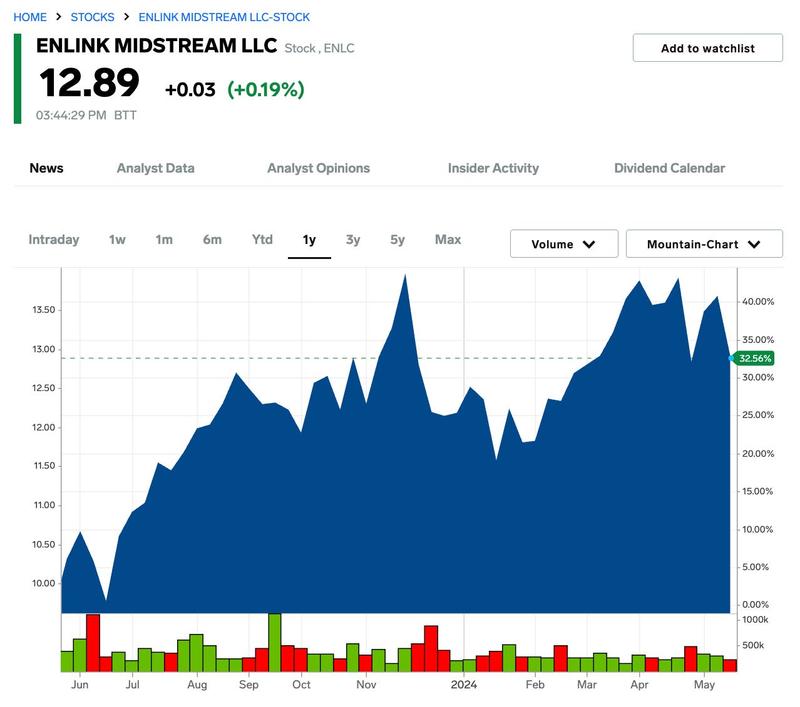Click the tallest red volume bar in June

(x=93, y=643)
